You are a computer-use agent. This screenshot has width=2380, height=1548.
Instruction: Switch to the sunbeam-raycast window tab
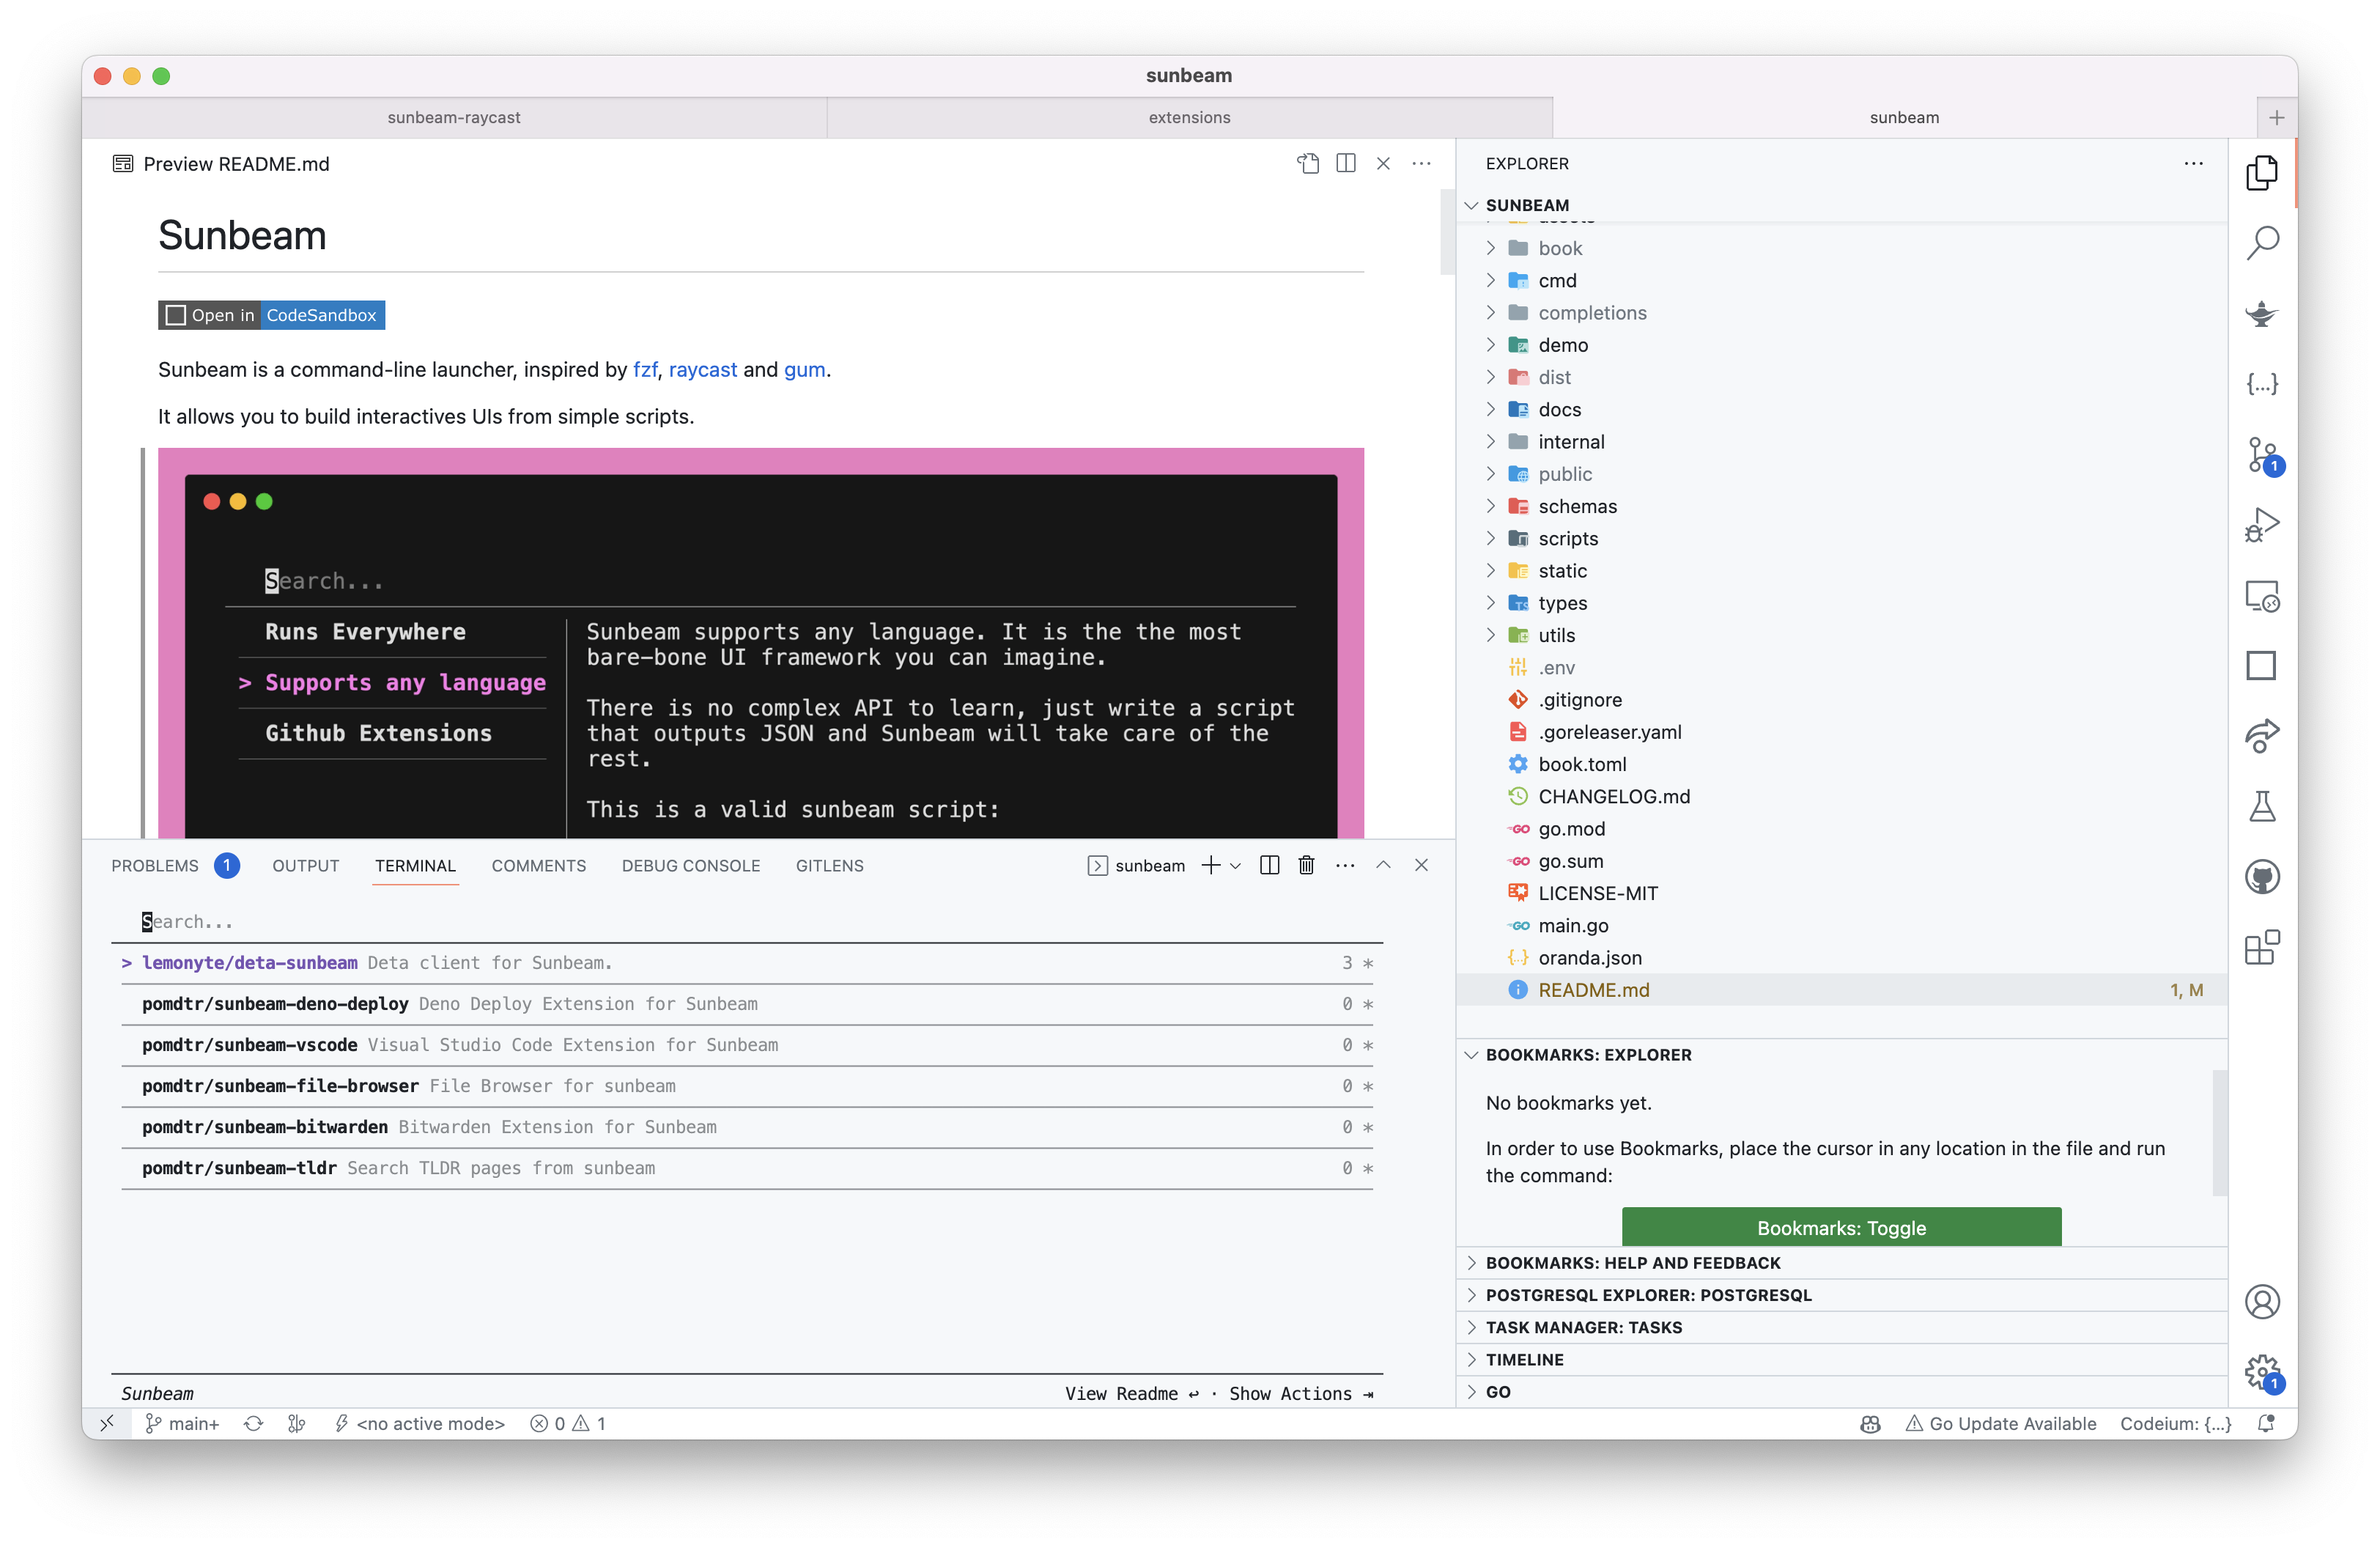point(454,118)
